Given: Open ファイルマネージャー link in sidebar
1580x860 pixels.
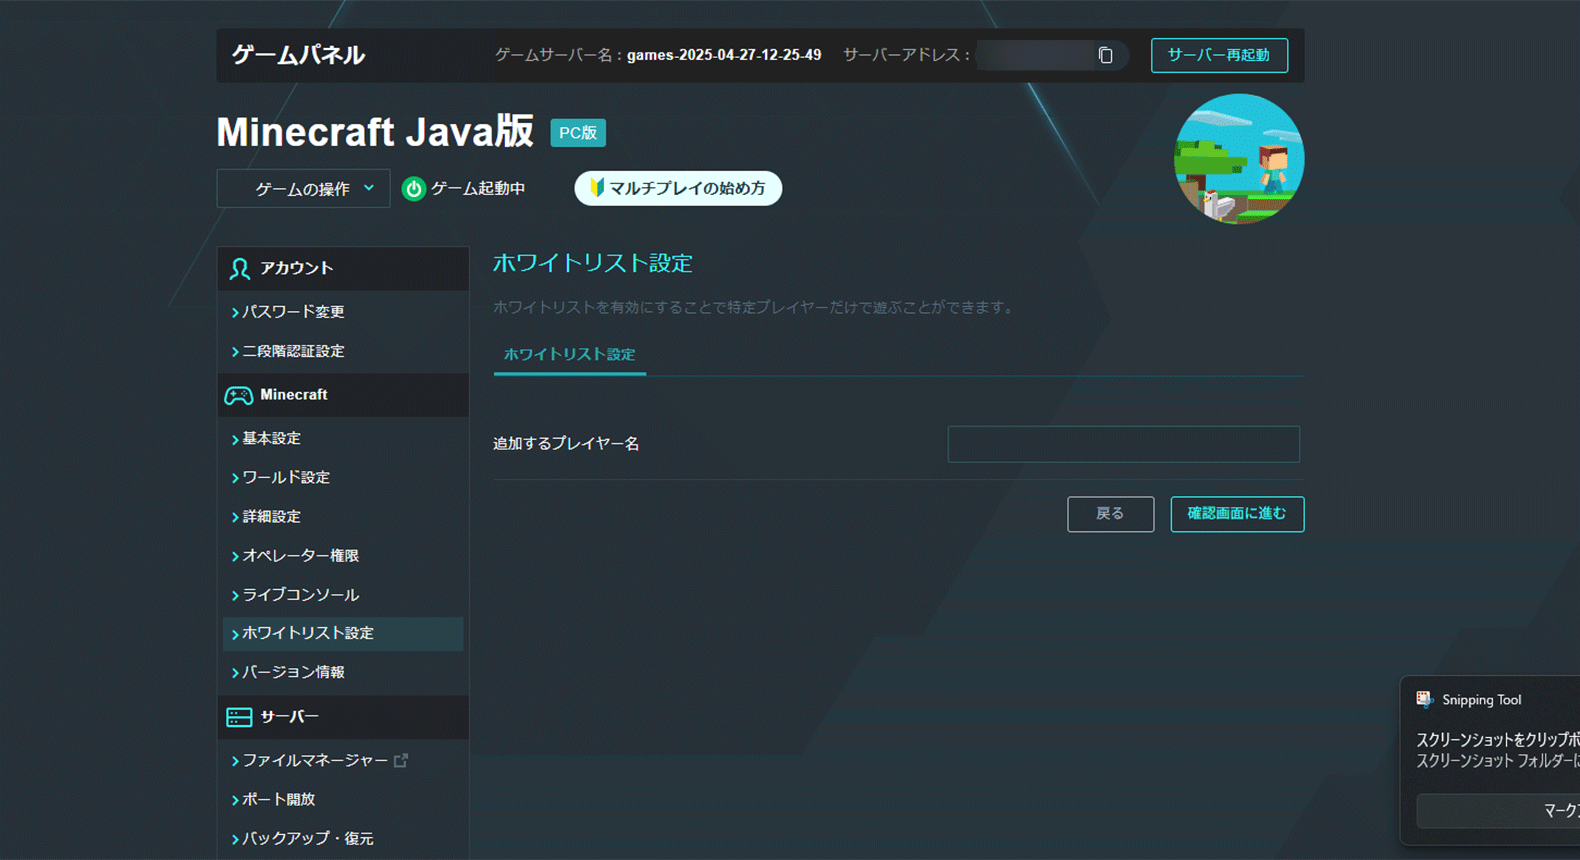Looking at the screenshot, I should [315, 760].
